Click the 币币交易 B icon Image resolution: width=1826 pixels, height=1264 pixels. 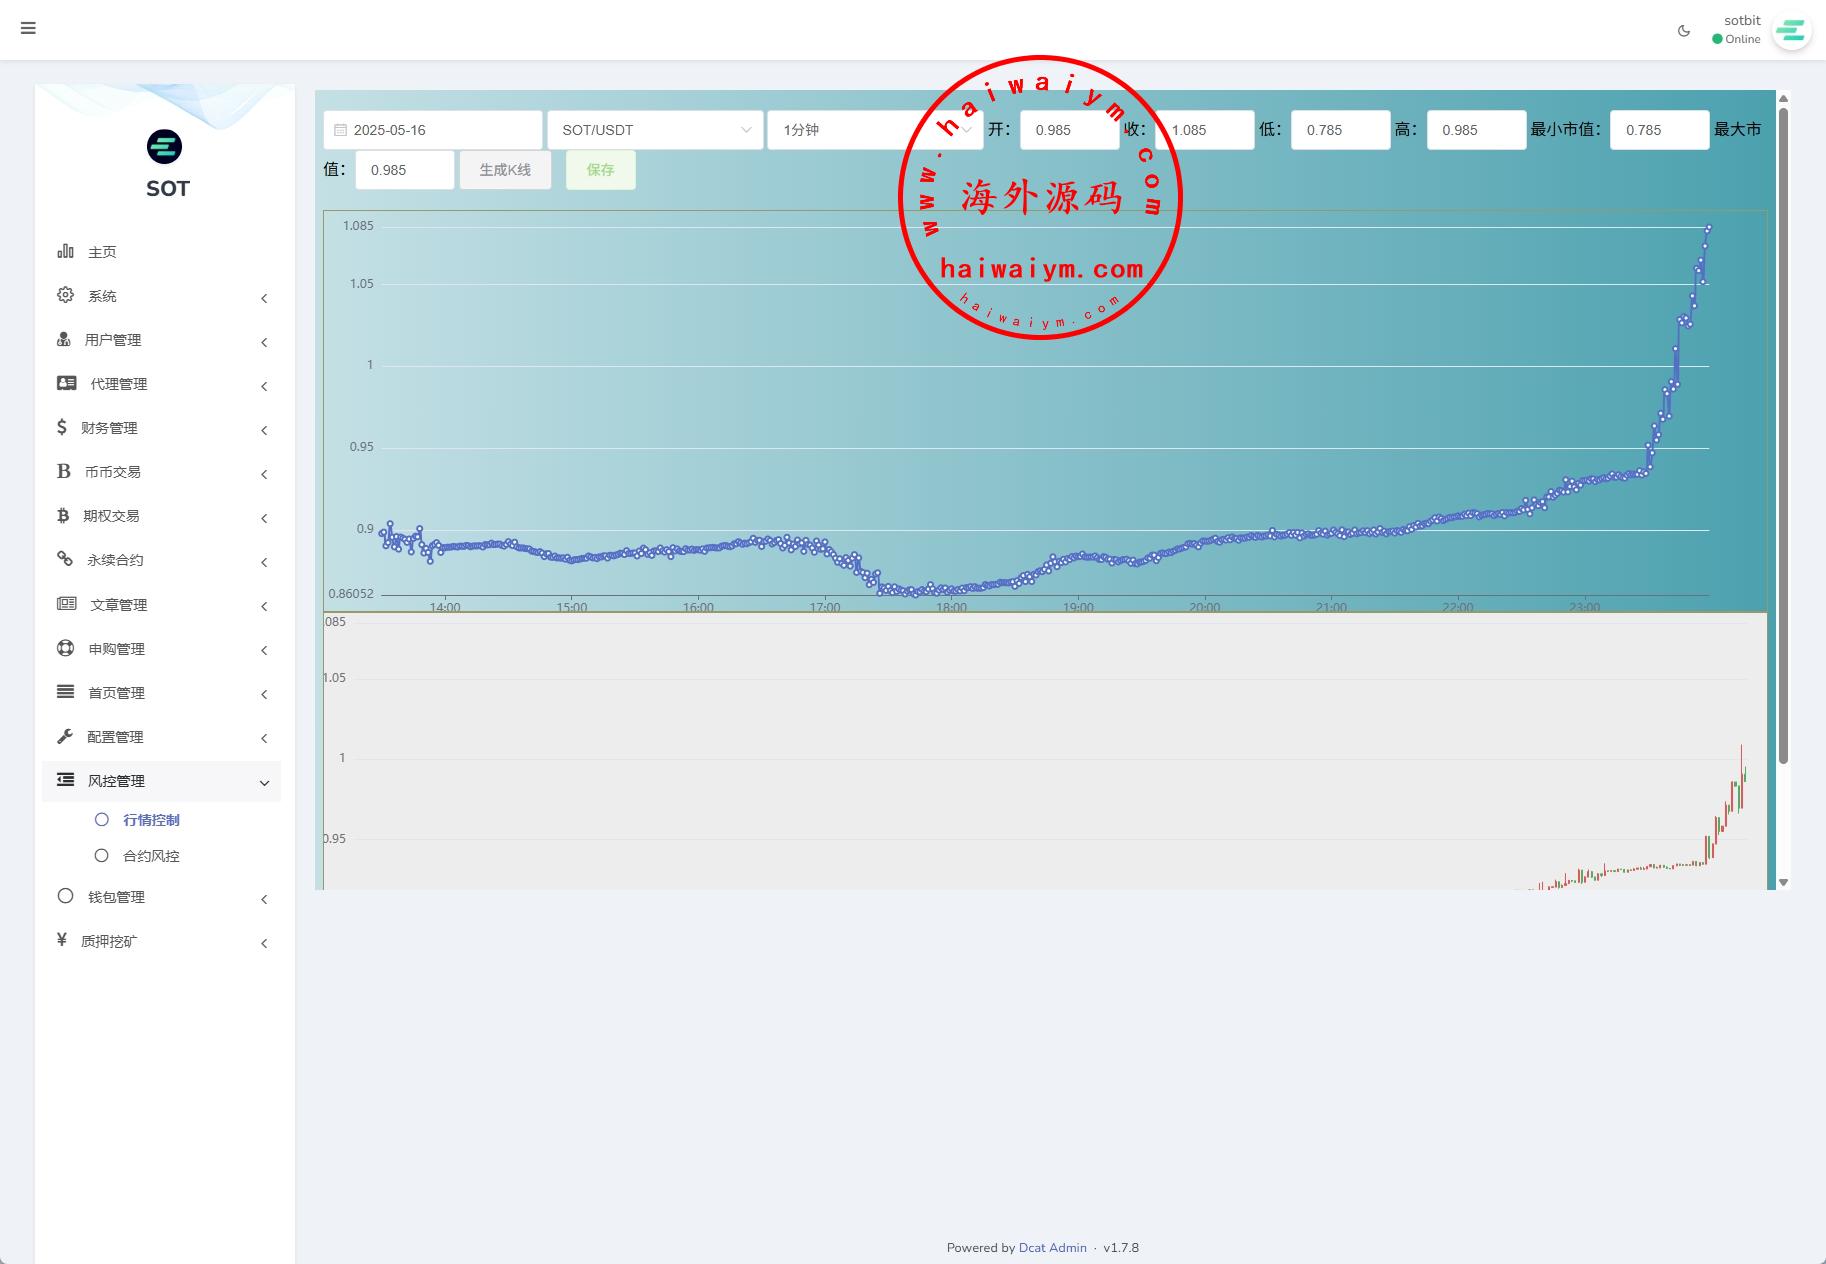(64, 471)
